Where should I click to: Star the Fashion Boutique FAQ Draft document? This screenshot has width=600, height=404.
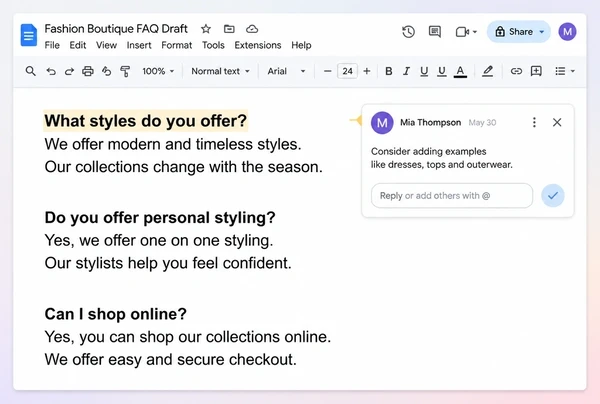(x=206, y=29)
